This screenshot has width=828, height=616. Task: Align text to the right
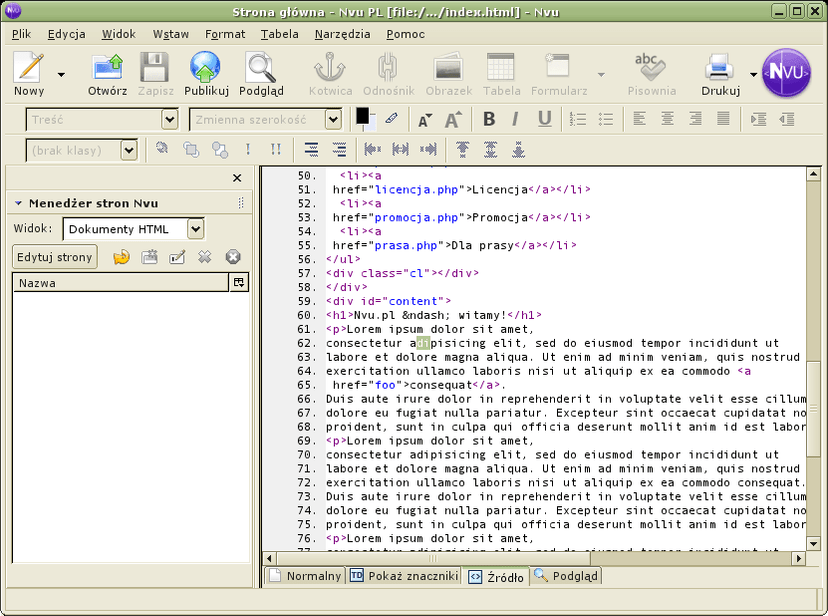[x=695, y=119]
